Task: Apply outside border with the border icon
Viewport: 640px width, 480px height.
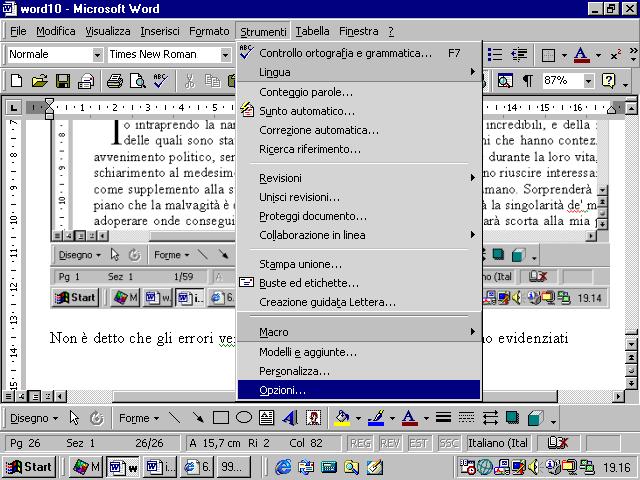Action: point(548,55)
